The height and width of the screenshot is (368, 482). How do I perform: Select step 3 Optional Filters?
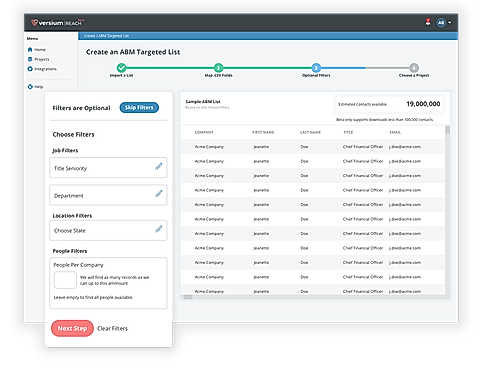point(316,68)
